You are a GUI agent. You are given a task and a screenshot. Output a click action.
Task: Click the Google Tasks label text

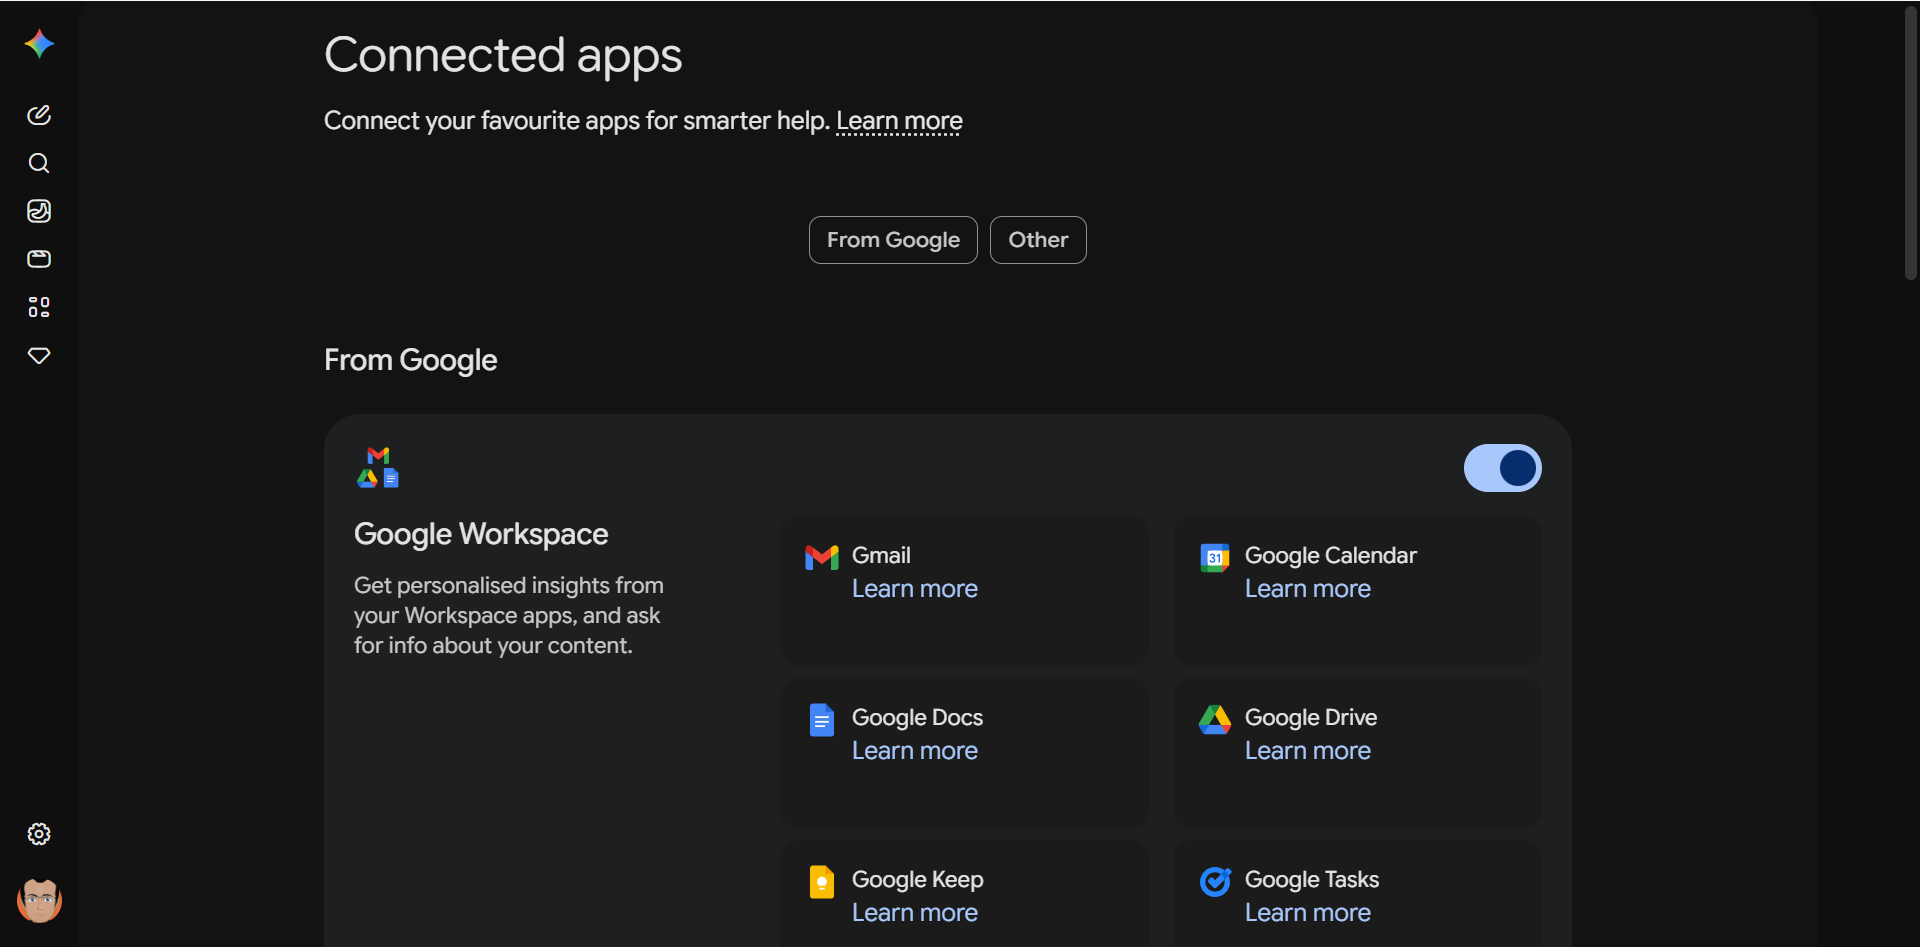pyautogui.click(x=1312, y=879)
